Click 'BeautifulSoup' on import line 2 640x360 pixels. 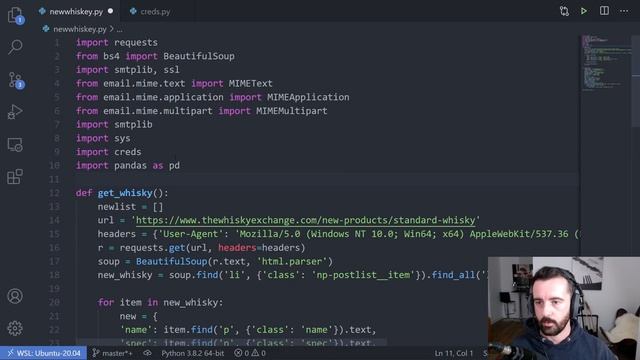pos(199,56)
